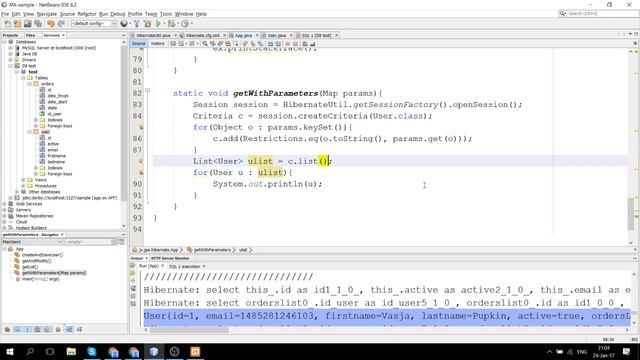The height and width of the screenshot is (360, 640).
Task: Open the Members dropdown in Navigator
Action: click(x=32, y=242)
